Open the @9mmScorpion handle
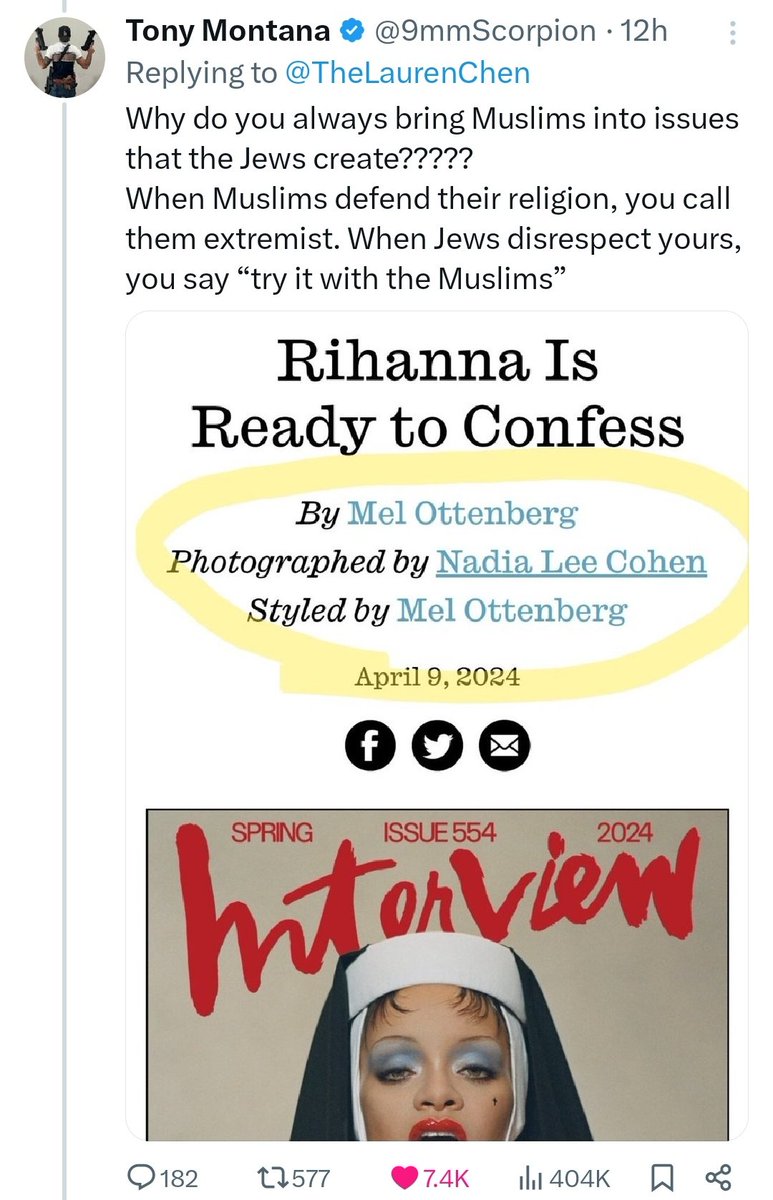 click(x=484, y=31)
